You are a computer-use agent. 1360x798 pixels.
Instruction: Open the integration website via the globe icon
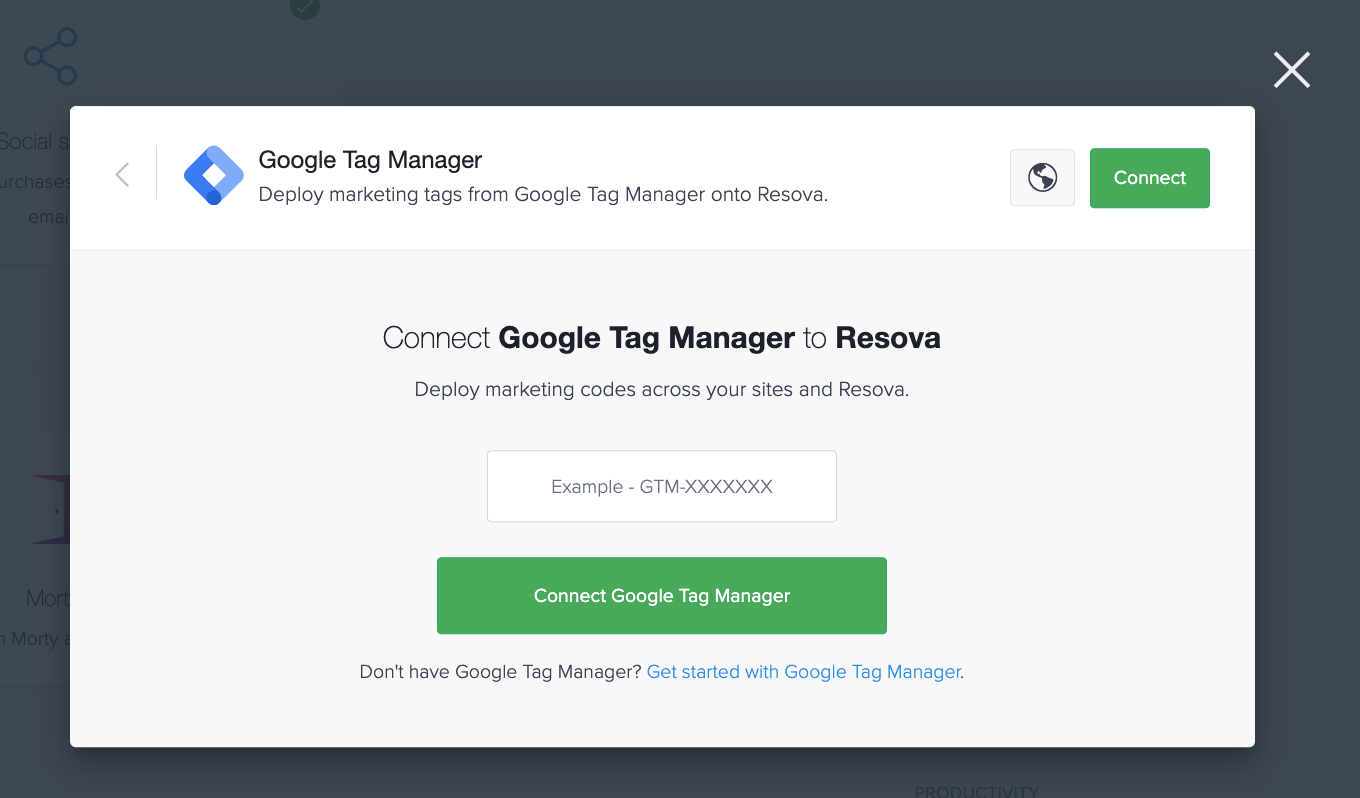[x=1042, y=178]
